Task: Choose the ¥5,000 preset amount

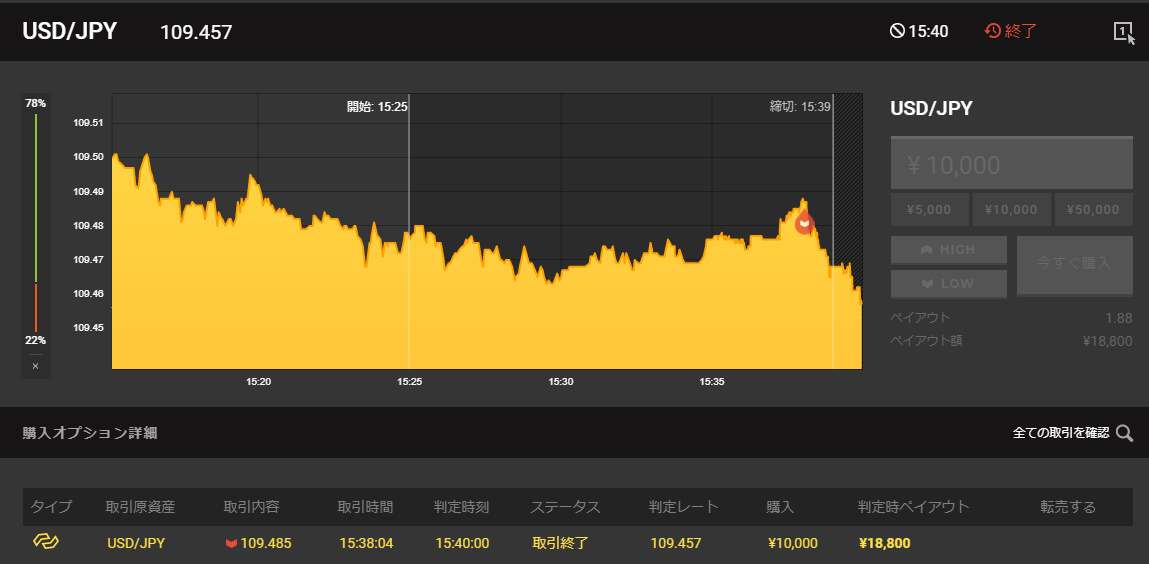Action: (x=929, y=210)
